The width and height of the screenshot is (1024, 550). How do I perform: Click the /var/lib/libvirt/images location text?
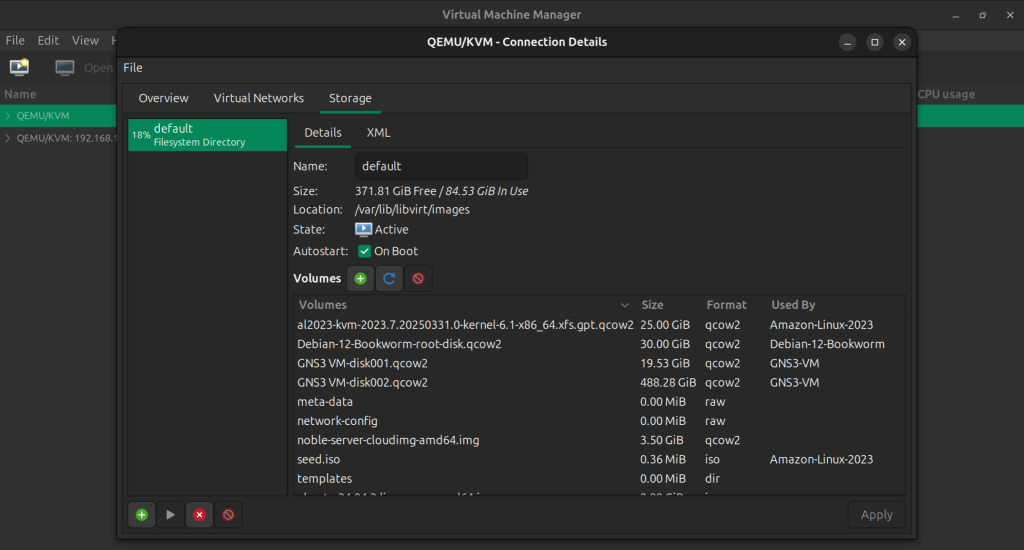point(412,210)
